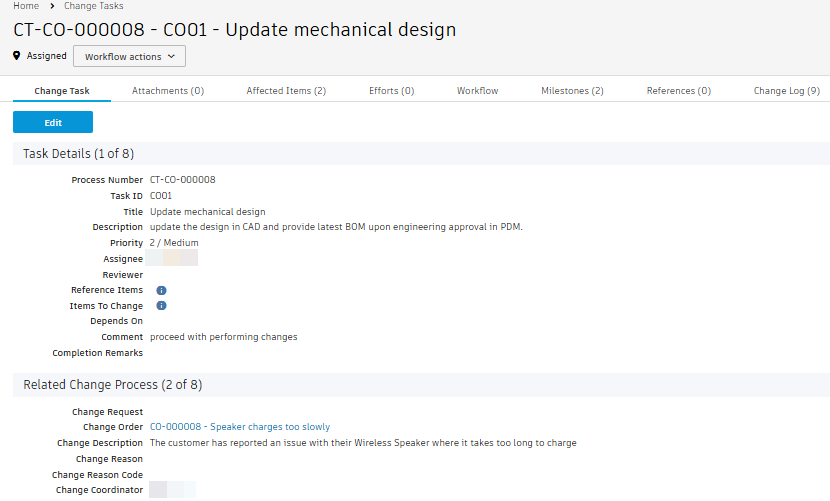Show the Change Log tab
Screen dimensions: 830x501
coord(786,91)
